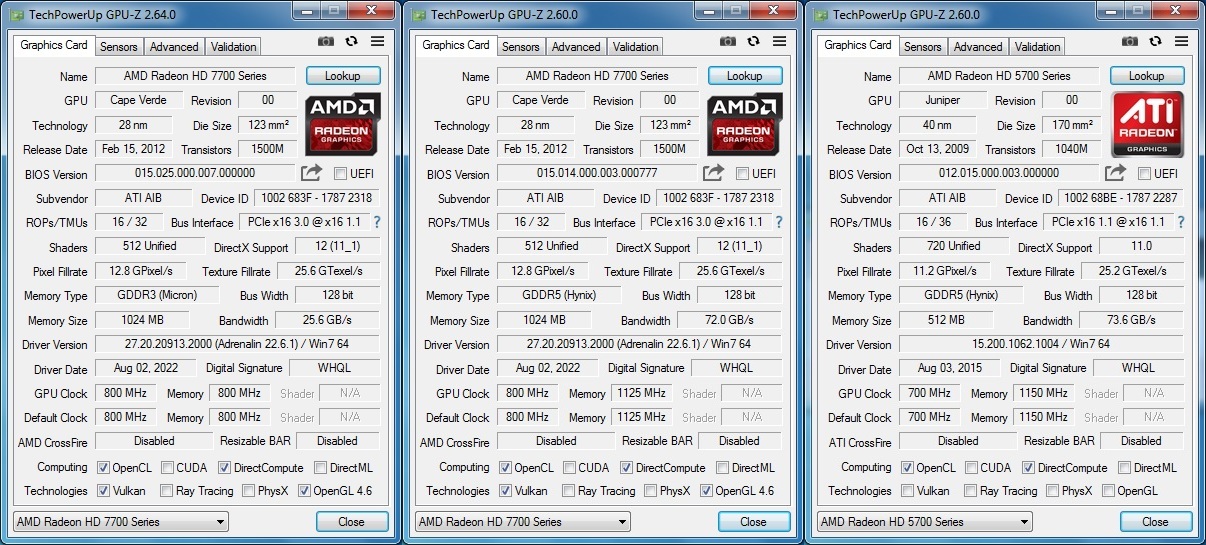1206x545 pixels.
Task: Click BIOS share icon in HD 5700 window
Action: [x=1115, y=173]
